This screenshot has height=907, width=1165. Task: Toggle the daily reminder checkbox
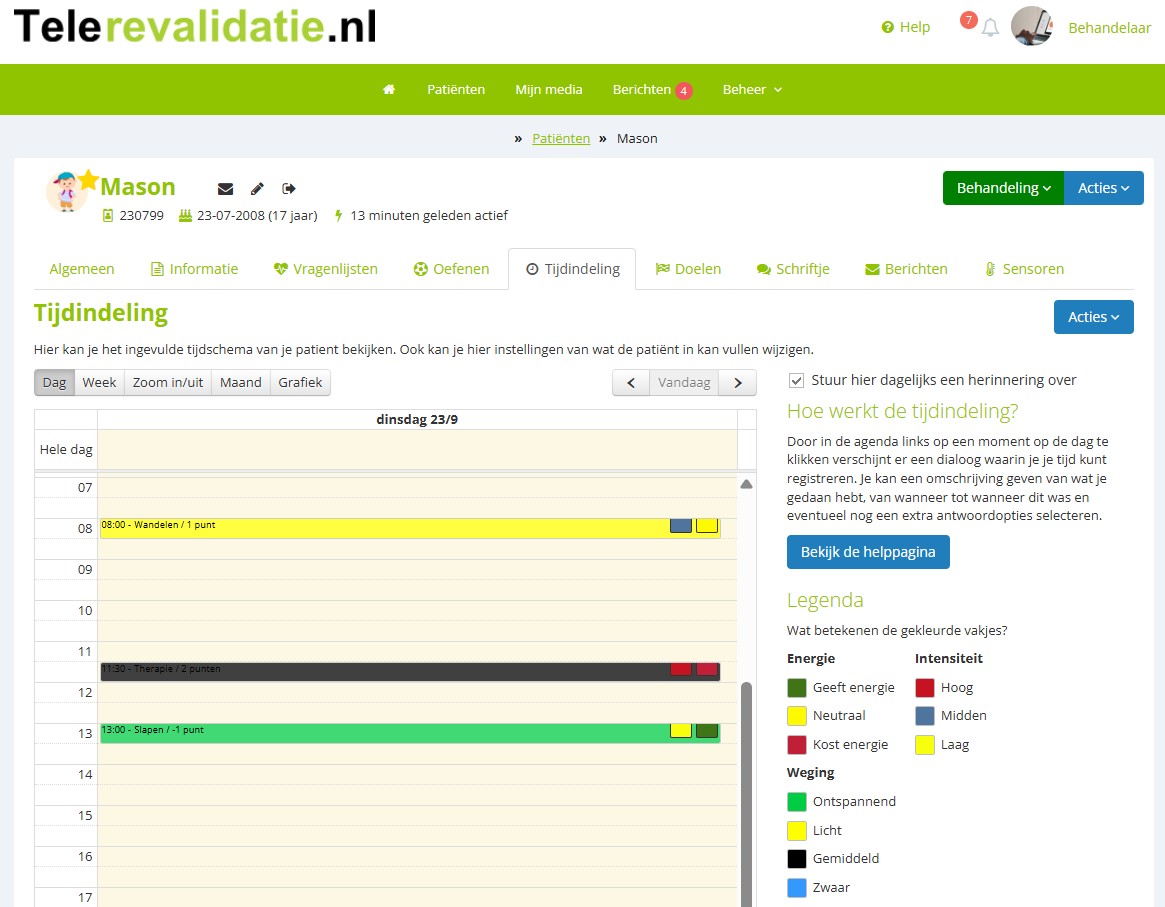[797, 380]
